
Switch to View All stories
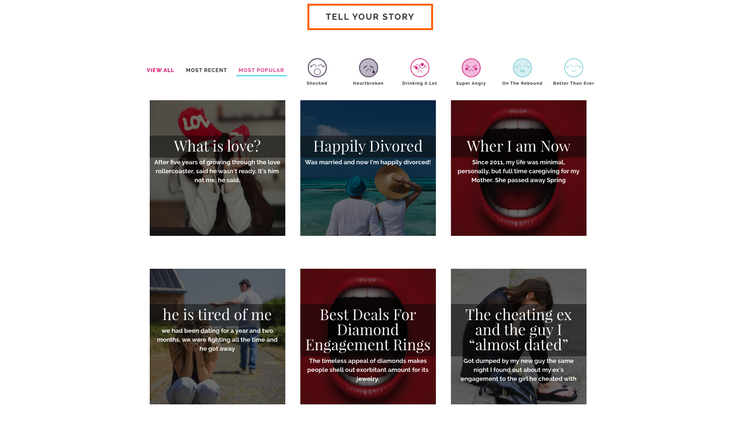(x=160, y=70)
